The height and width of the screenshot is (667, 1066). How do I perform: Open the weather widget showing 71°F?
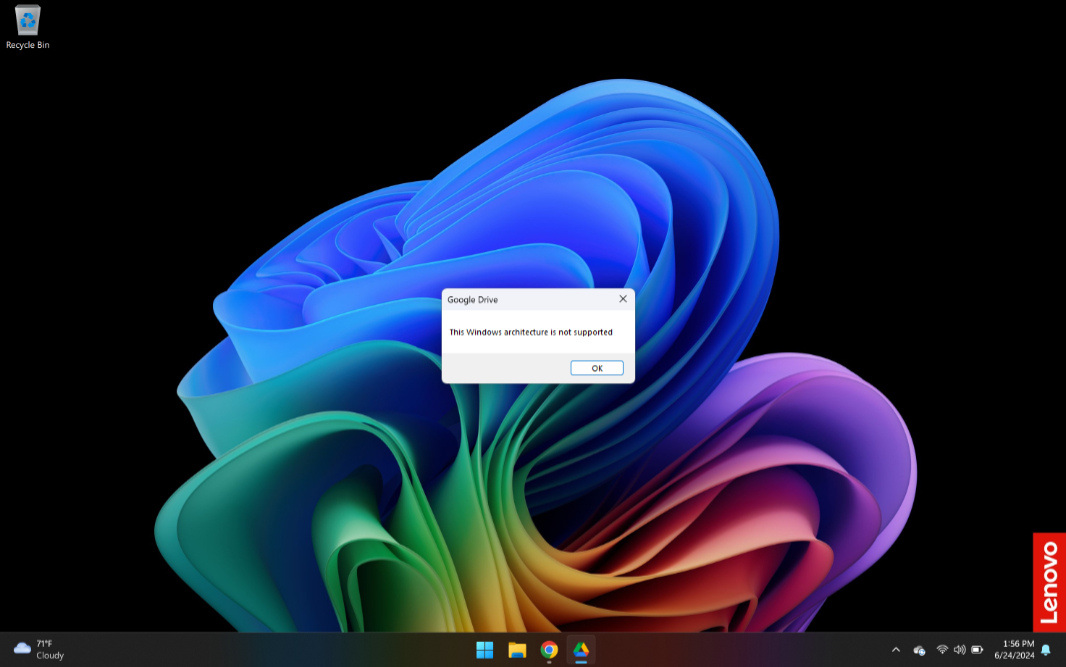[x=38, y=649]
